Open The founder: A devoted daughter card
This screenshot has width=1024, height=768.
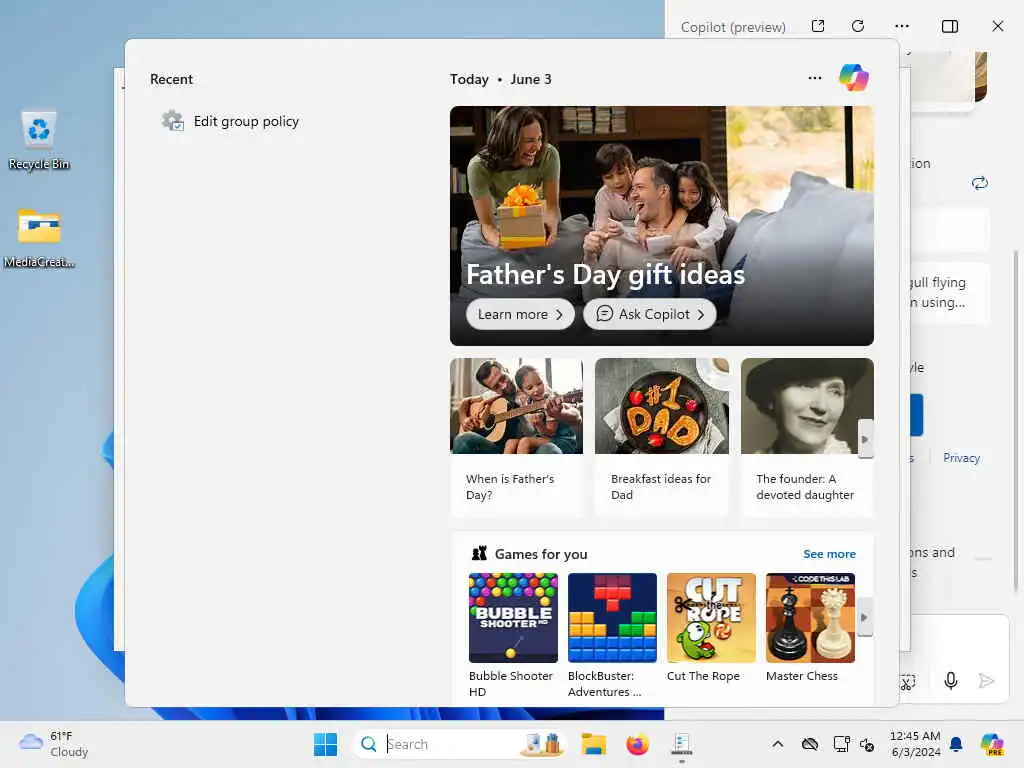click(807, 437)
